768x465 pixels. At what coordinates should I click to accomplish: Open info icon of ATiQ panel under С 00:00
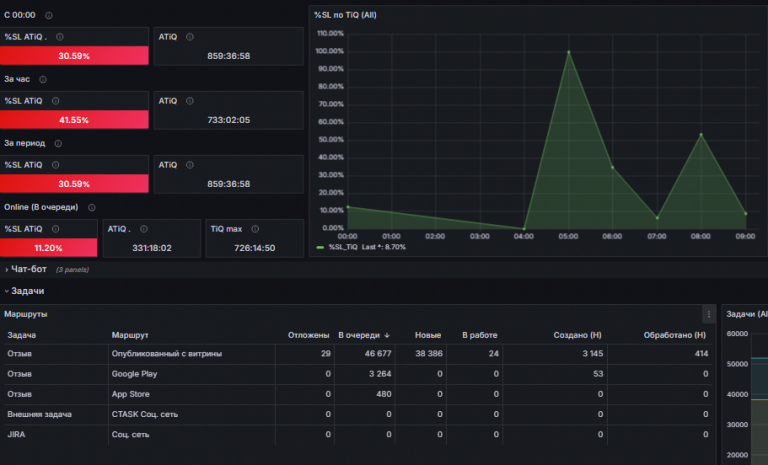tap(190, 37)
